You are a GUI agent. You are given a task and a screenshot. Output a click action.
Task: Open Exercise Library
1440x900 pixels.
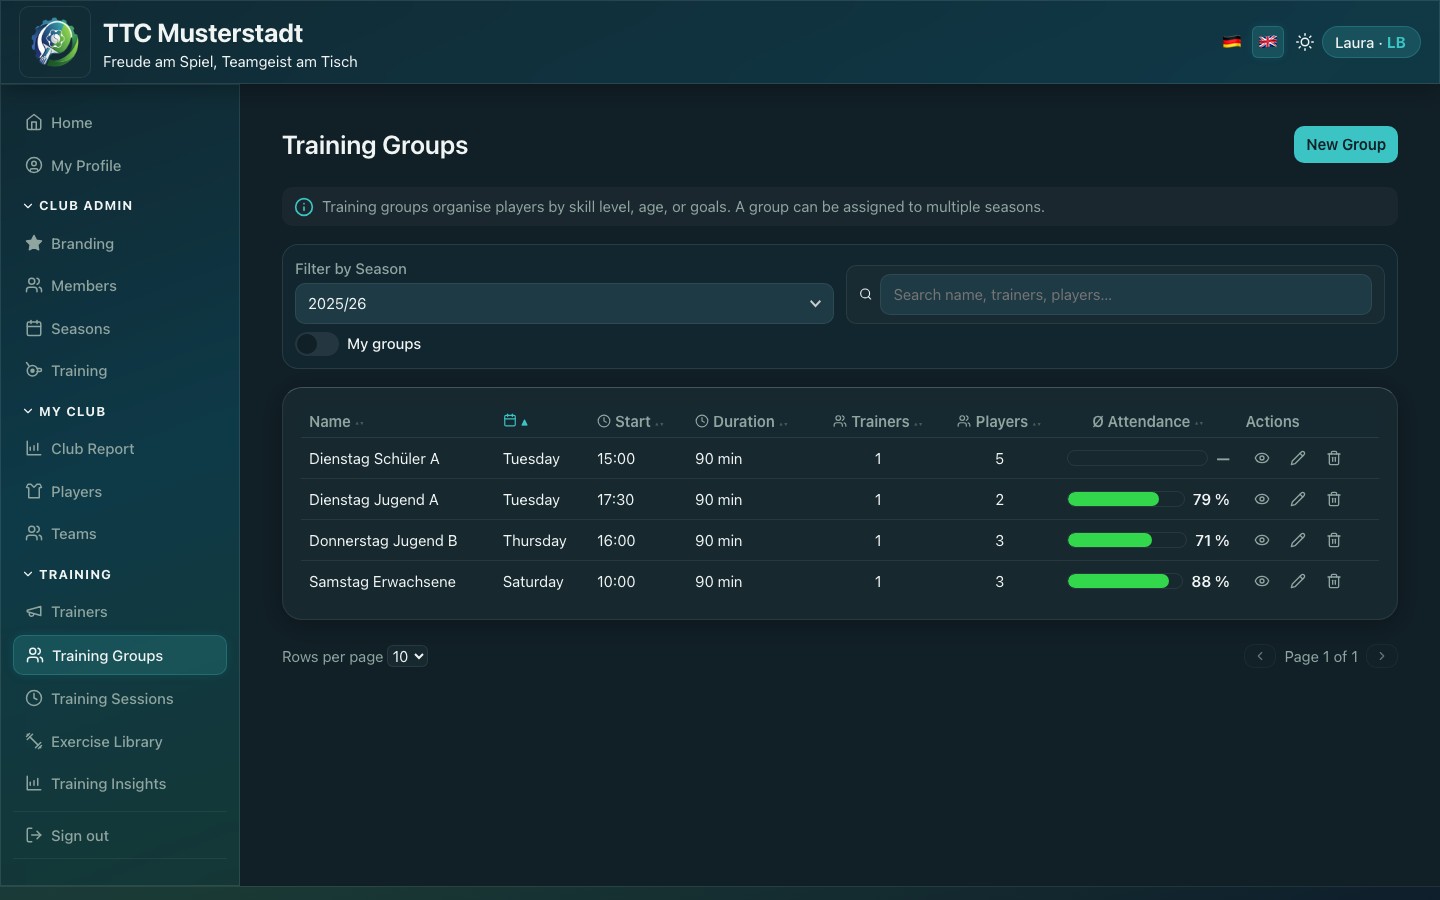tap(120, 742)
